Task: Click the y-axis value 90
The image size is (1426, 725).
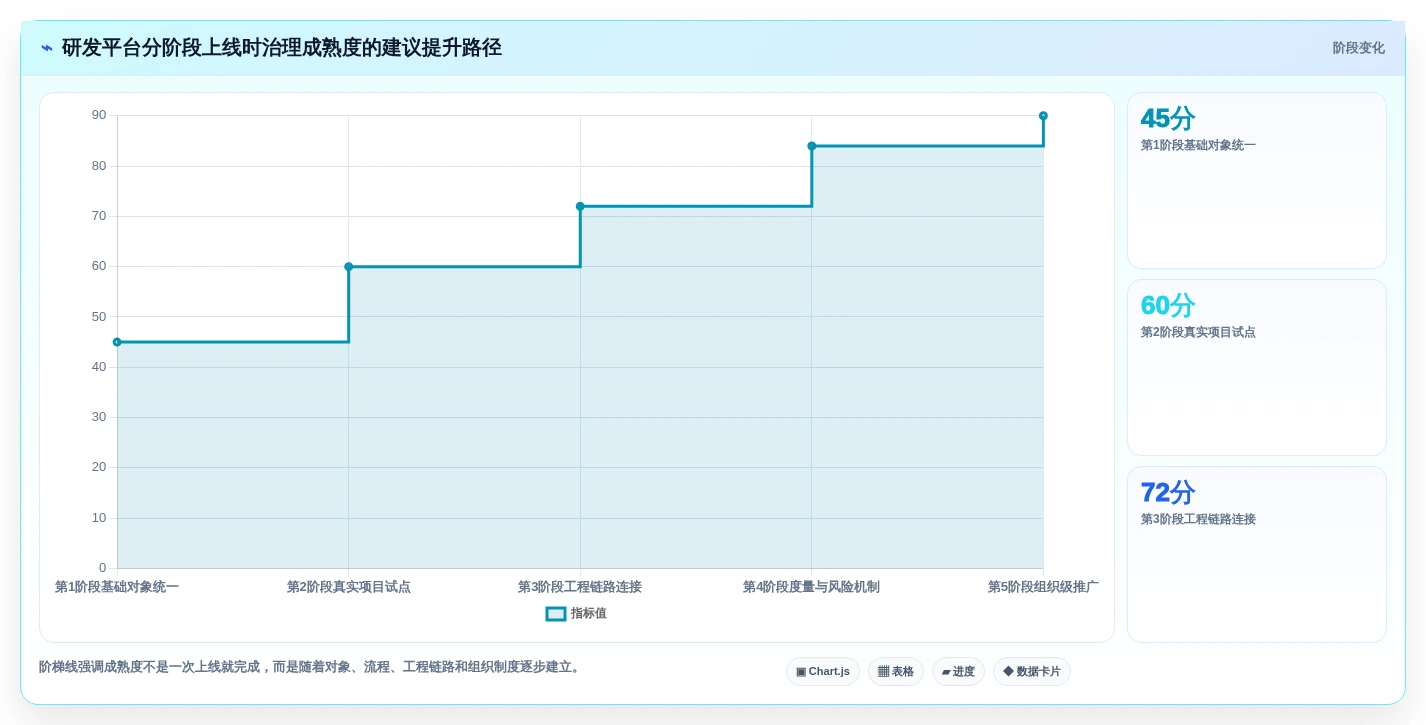Action: (x=99, y=115)
